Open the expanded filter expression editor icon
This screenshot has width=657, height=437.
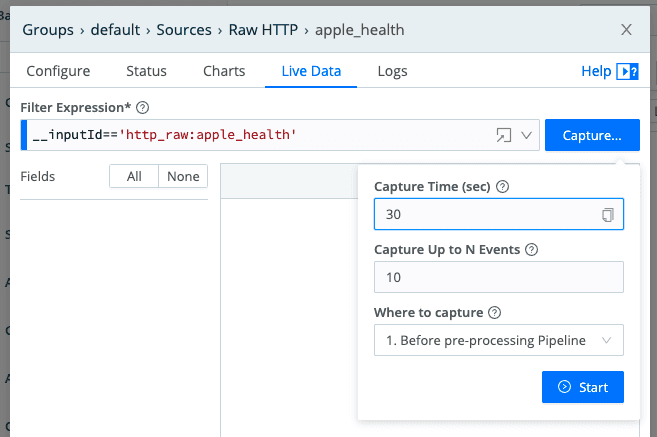tap(504, 135)
